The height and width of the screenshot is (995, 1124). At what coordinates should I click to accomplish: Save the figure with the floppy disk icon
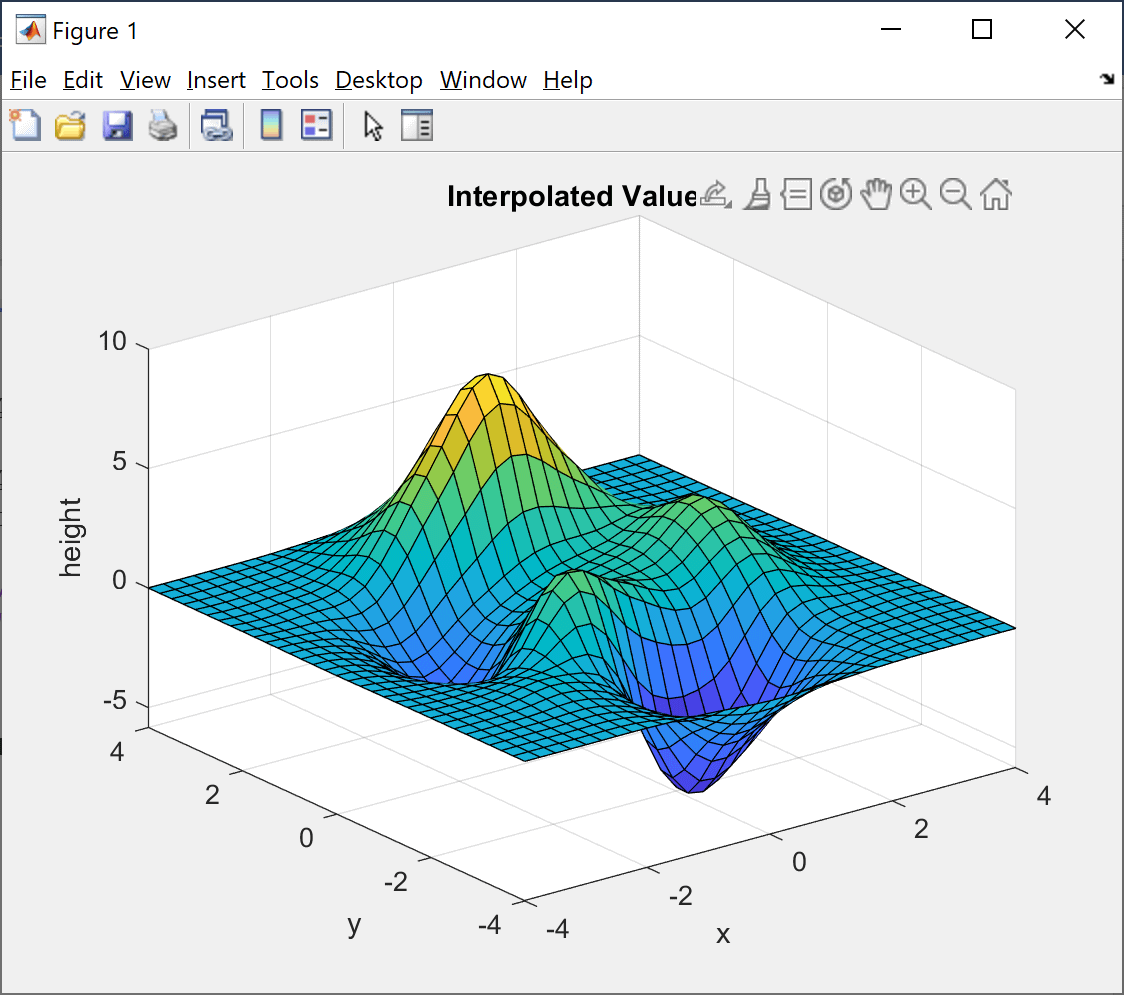(117, 126)
